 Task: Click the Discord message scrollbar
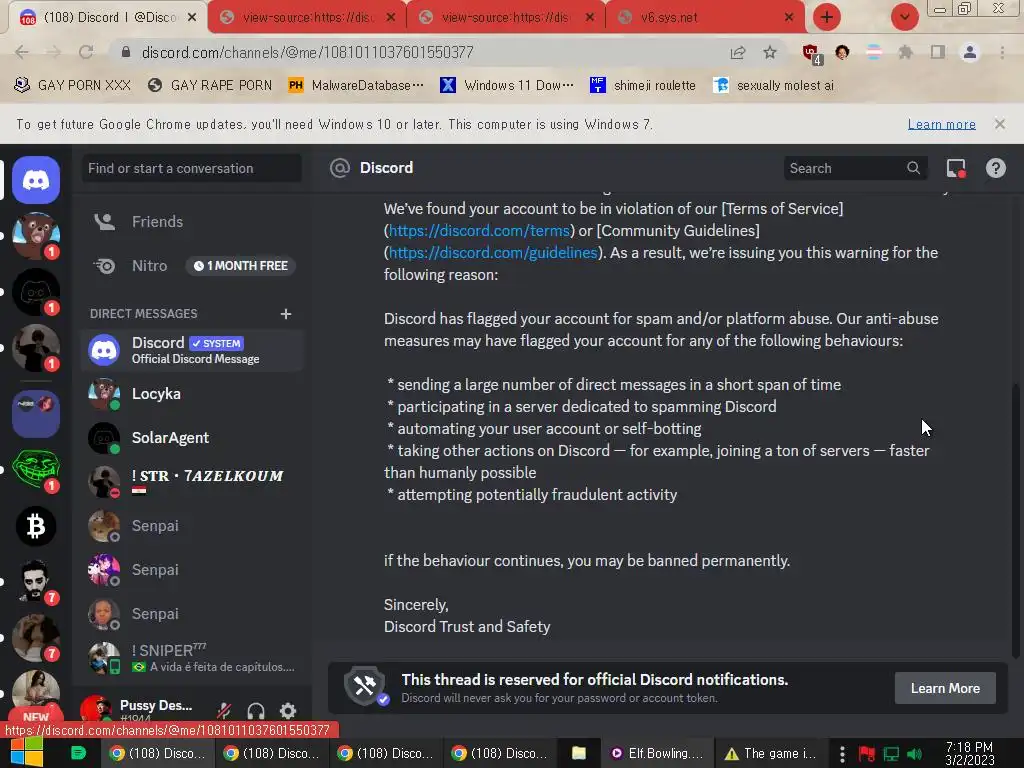click(1015, 519)
